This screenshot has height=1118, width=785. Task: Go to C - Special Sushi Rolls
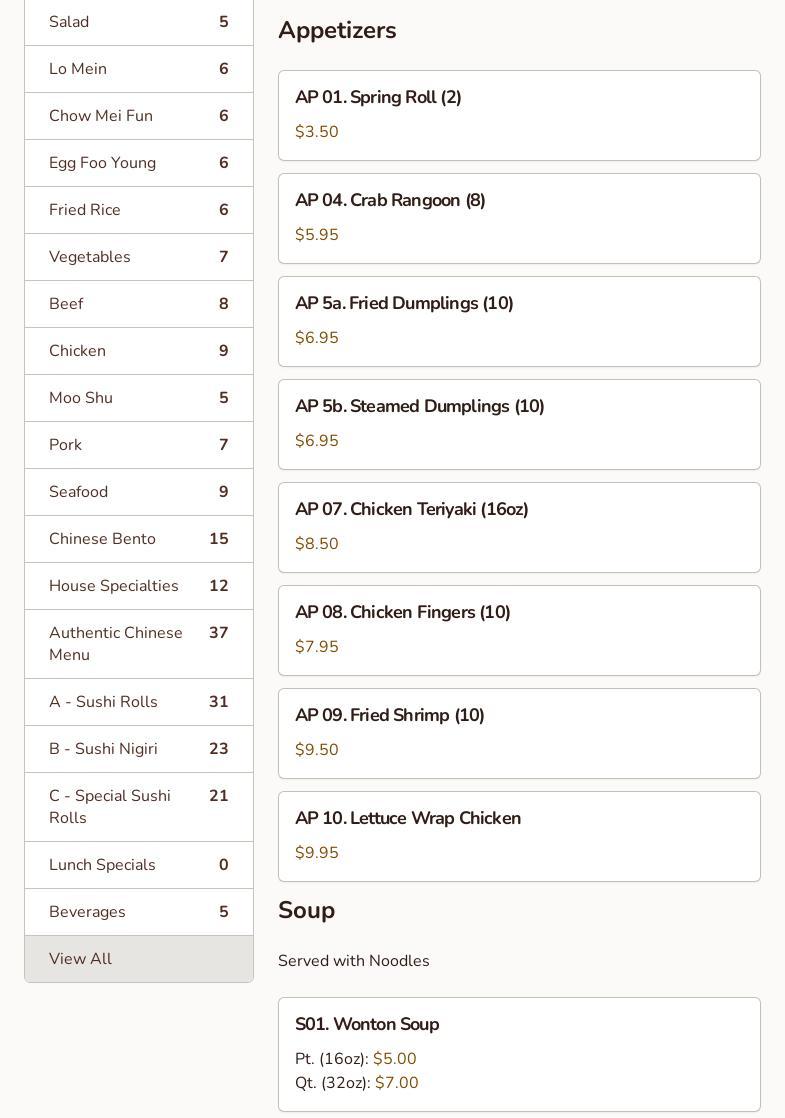pyautogui.click(x=138, y=807)
